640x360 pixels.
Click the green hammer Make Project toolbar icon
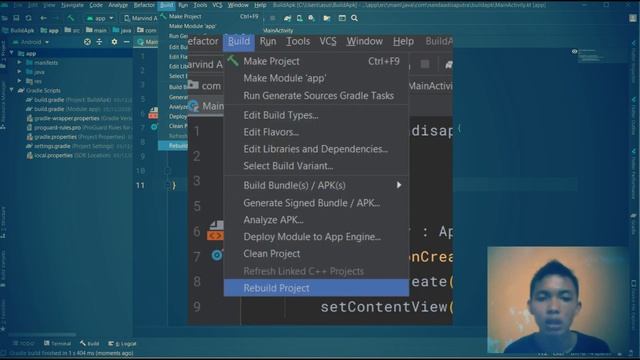pos(71,18)
